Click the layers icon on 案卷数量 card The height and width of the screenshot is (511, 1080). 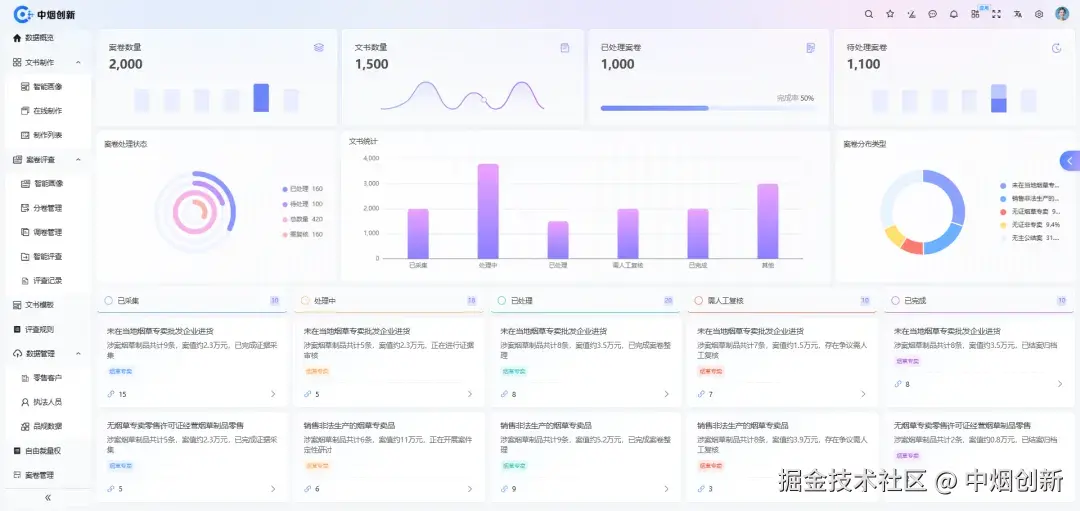pyautogui.click(x=319, y=48)
